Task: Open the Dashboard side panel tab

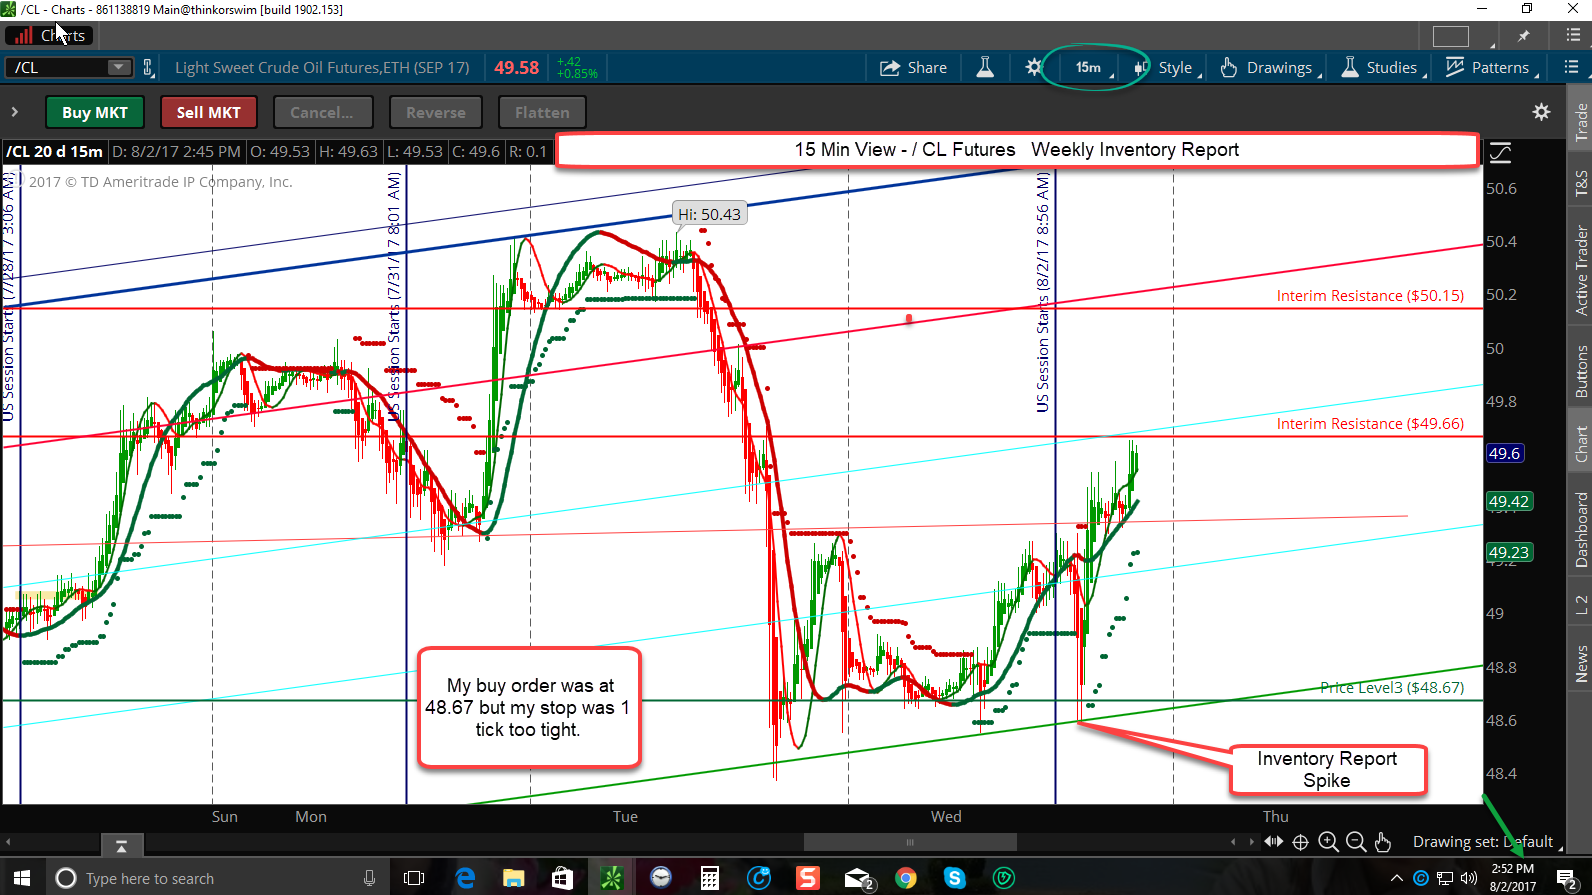Action: (1581, 530)
